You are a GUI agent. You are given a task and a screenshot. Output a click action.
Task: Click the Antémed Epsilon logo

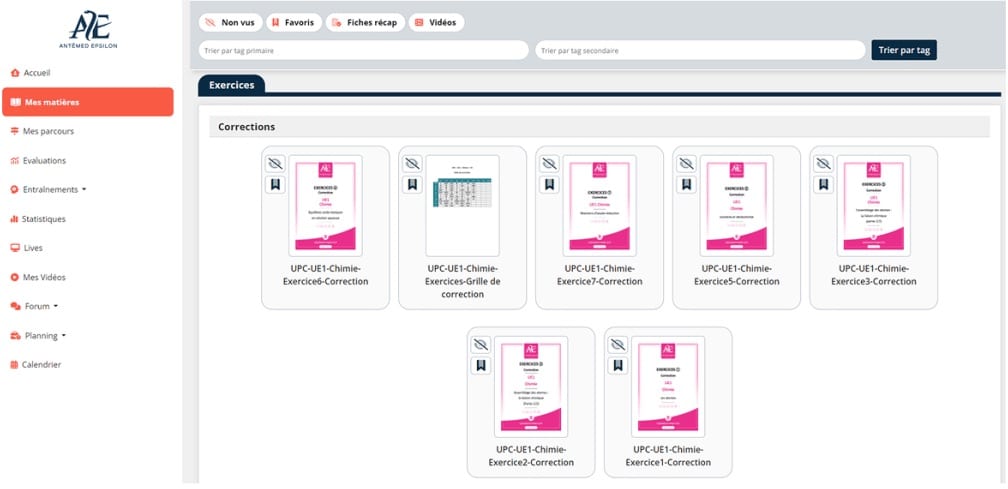(89, 30)
